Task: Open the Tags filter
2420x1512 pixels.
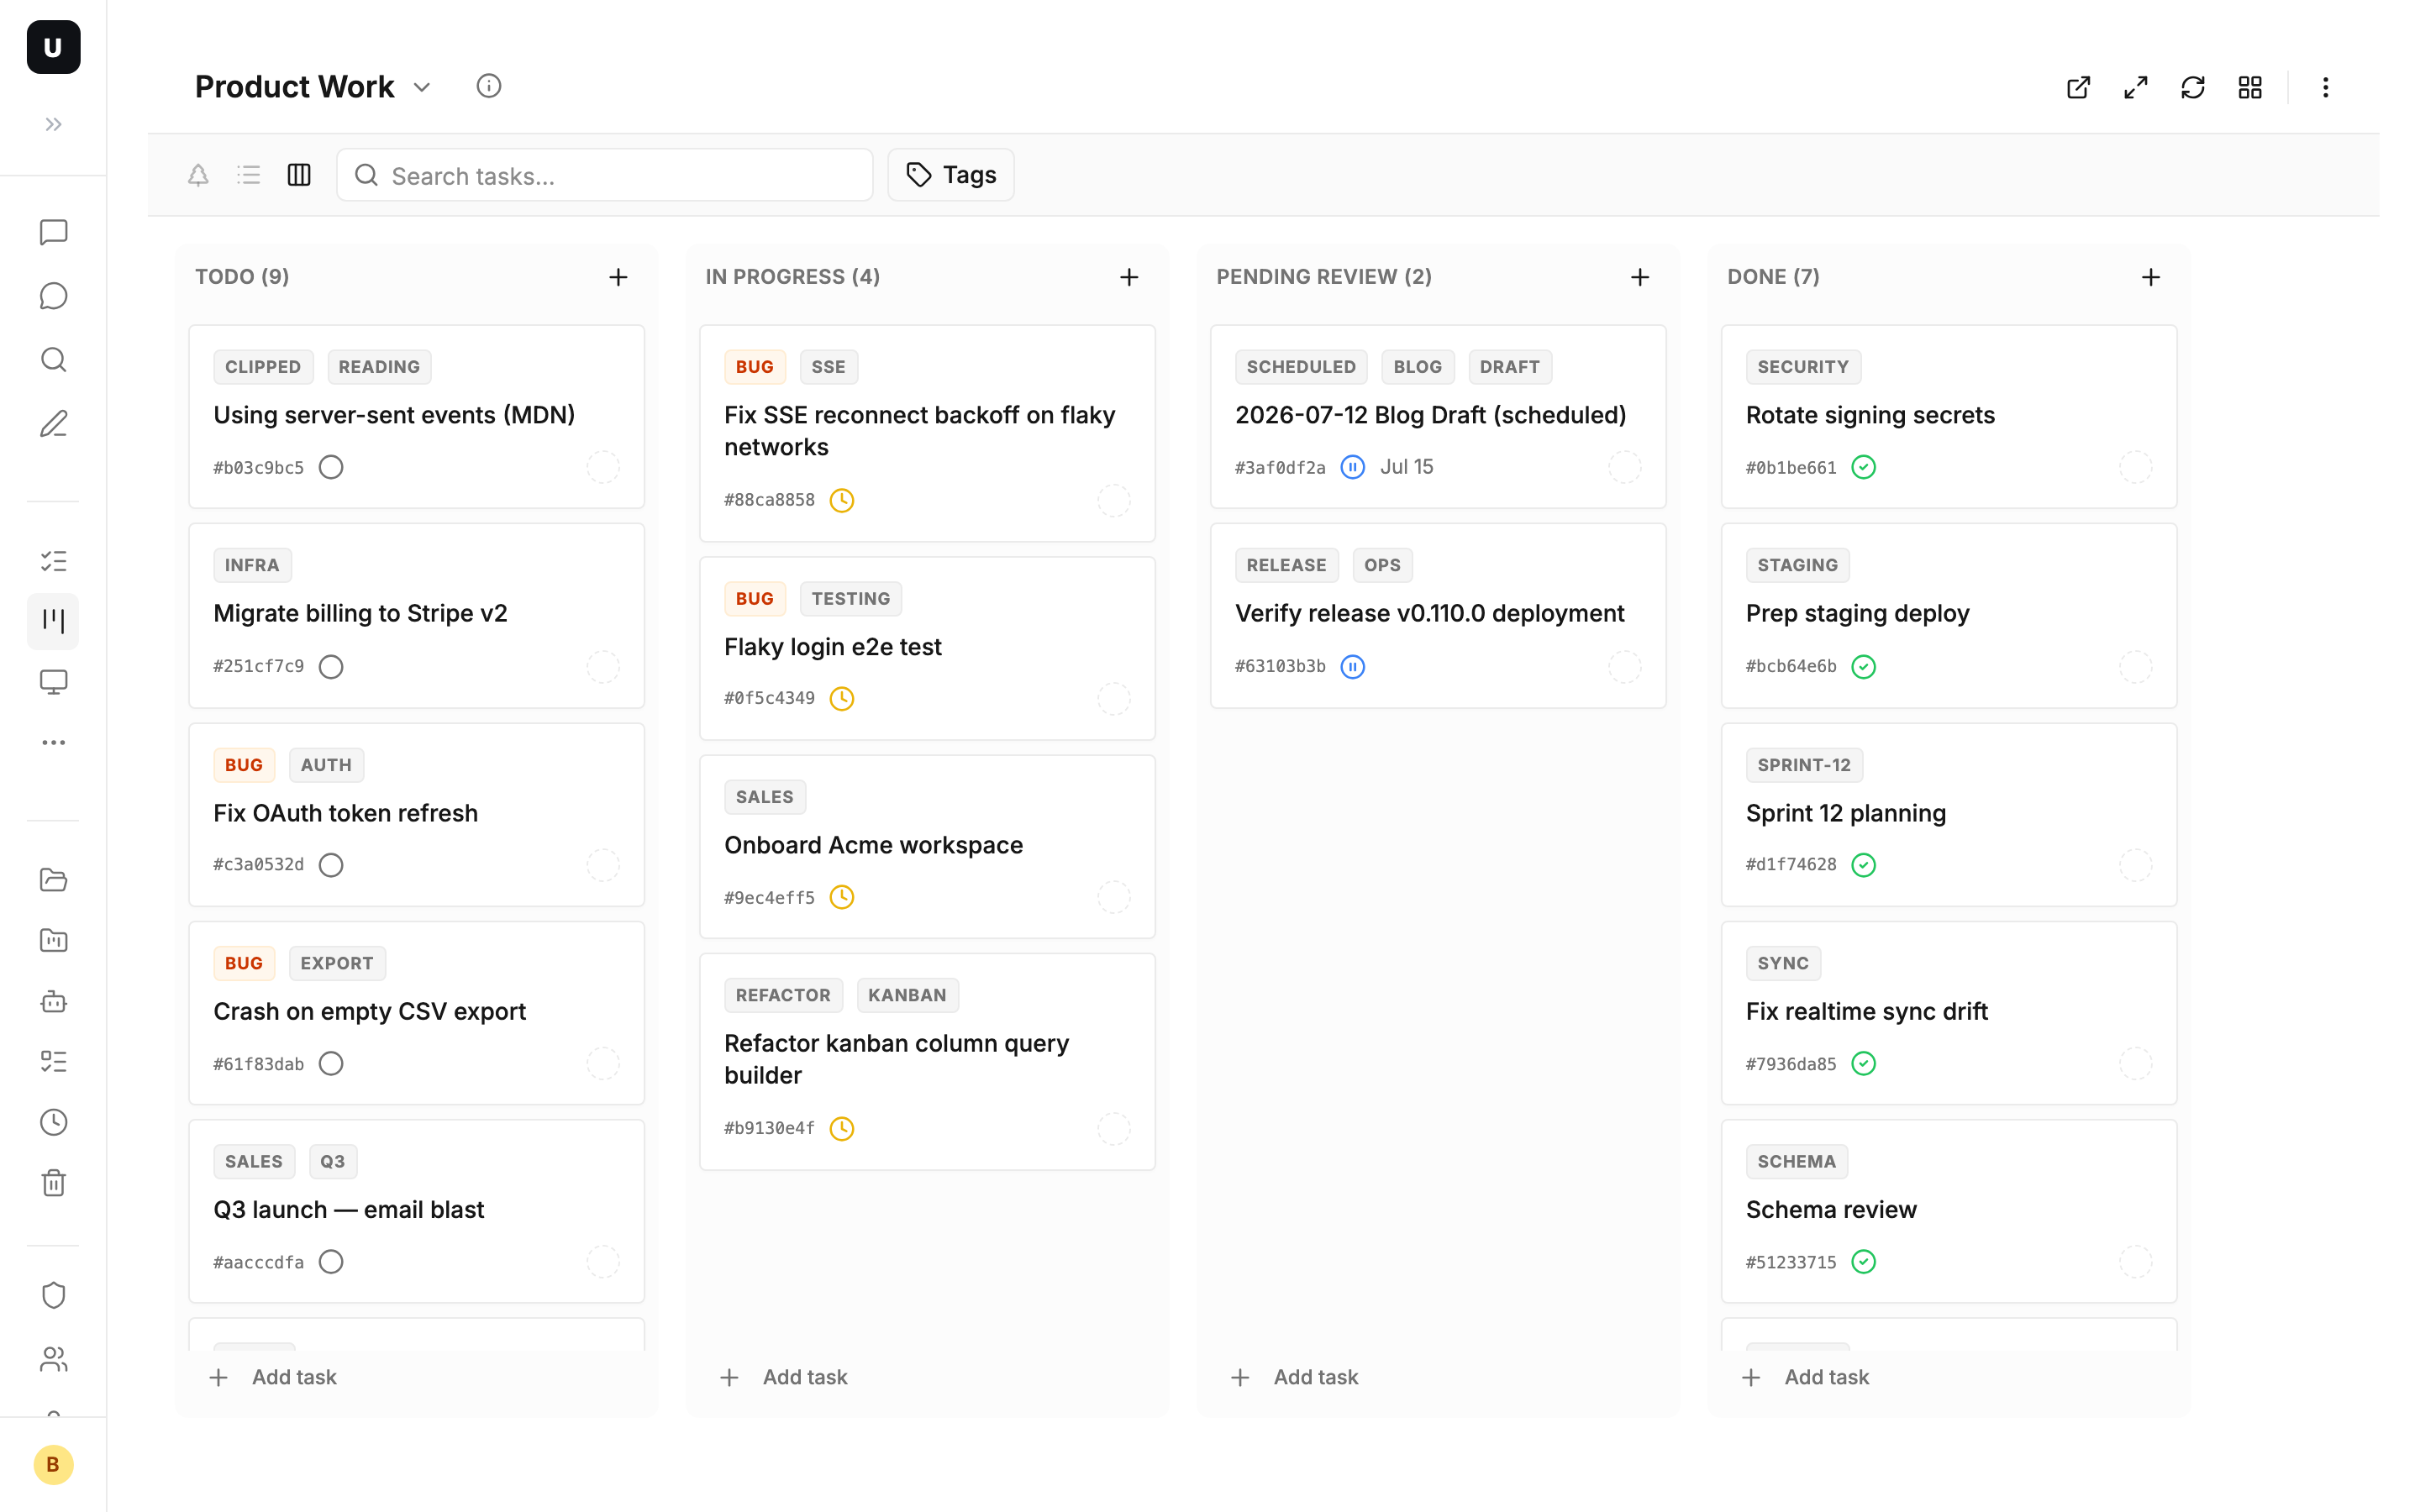Action: 950,175
